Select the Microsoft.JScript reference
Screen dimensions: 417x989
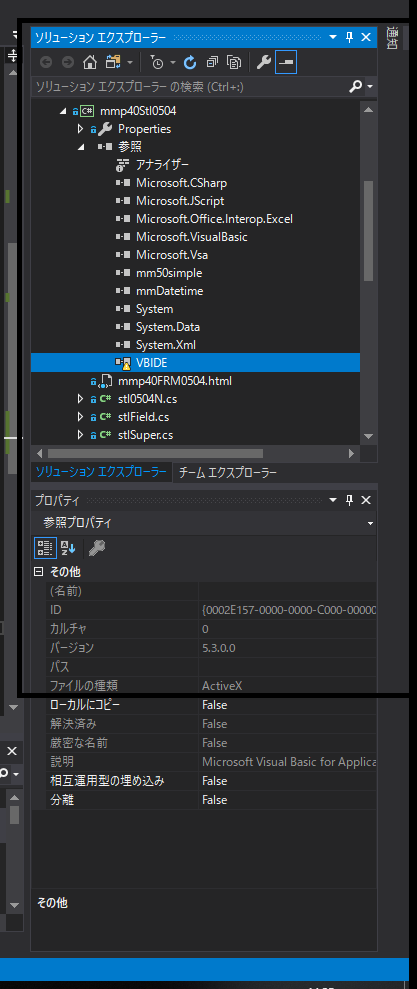click(180, 201)
